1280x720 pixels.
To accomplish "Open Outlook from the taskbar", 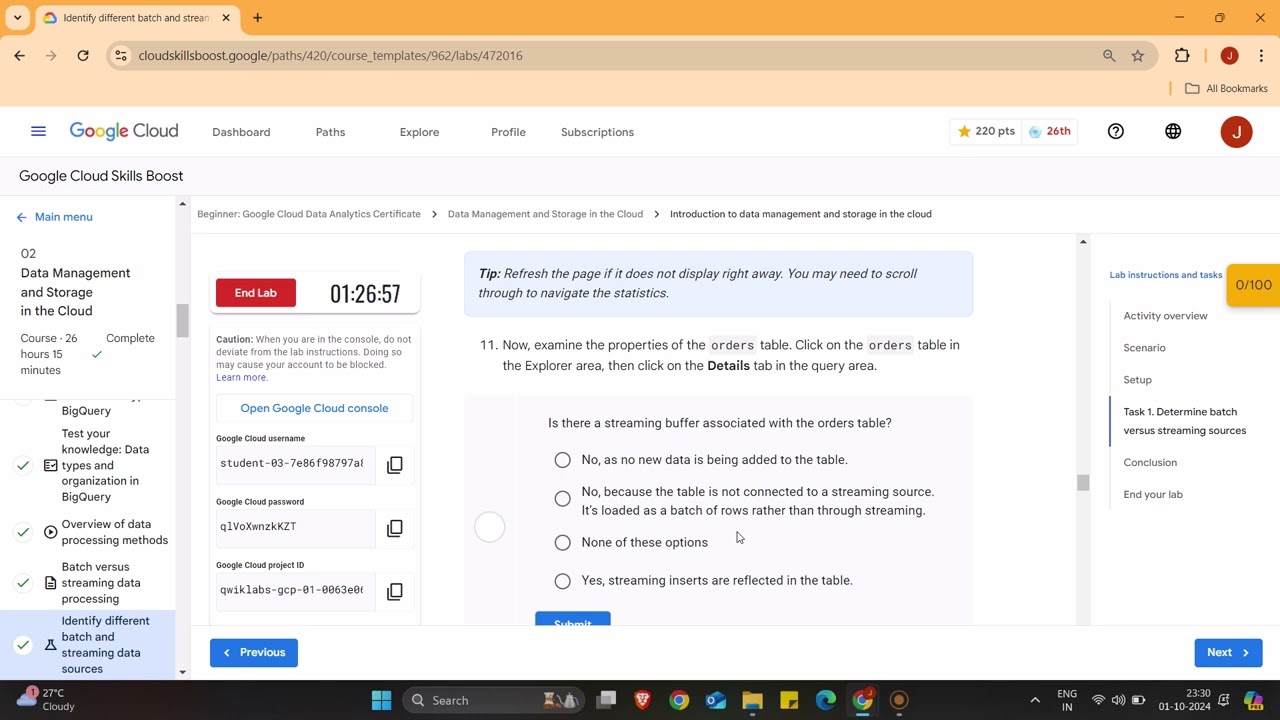I will (x=715, y=700).
